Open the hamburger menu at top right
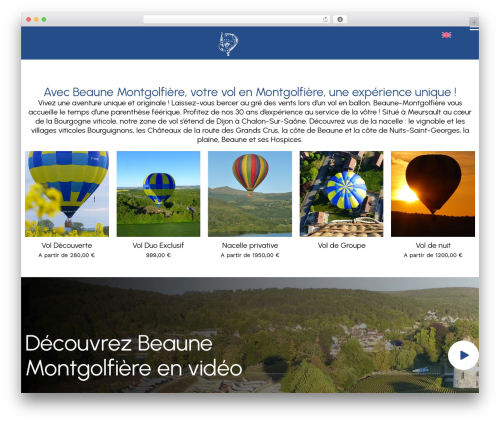Image resolution: width=500 pixels, height=423 pixels. click(474, 29)
